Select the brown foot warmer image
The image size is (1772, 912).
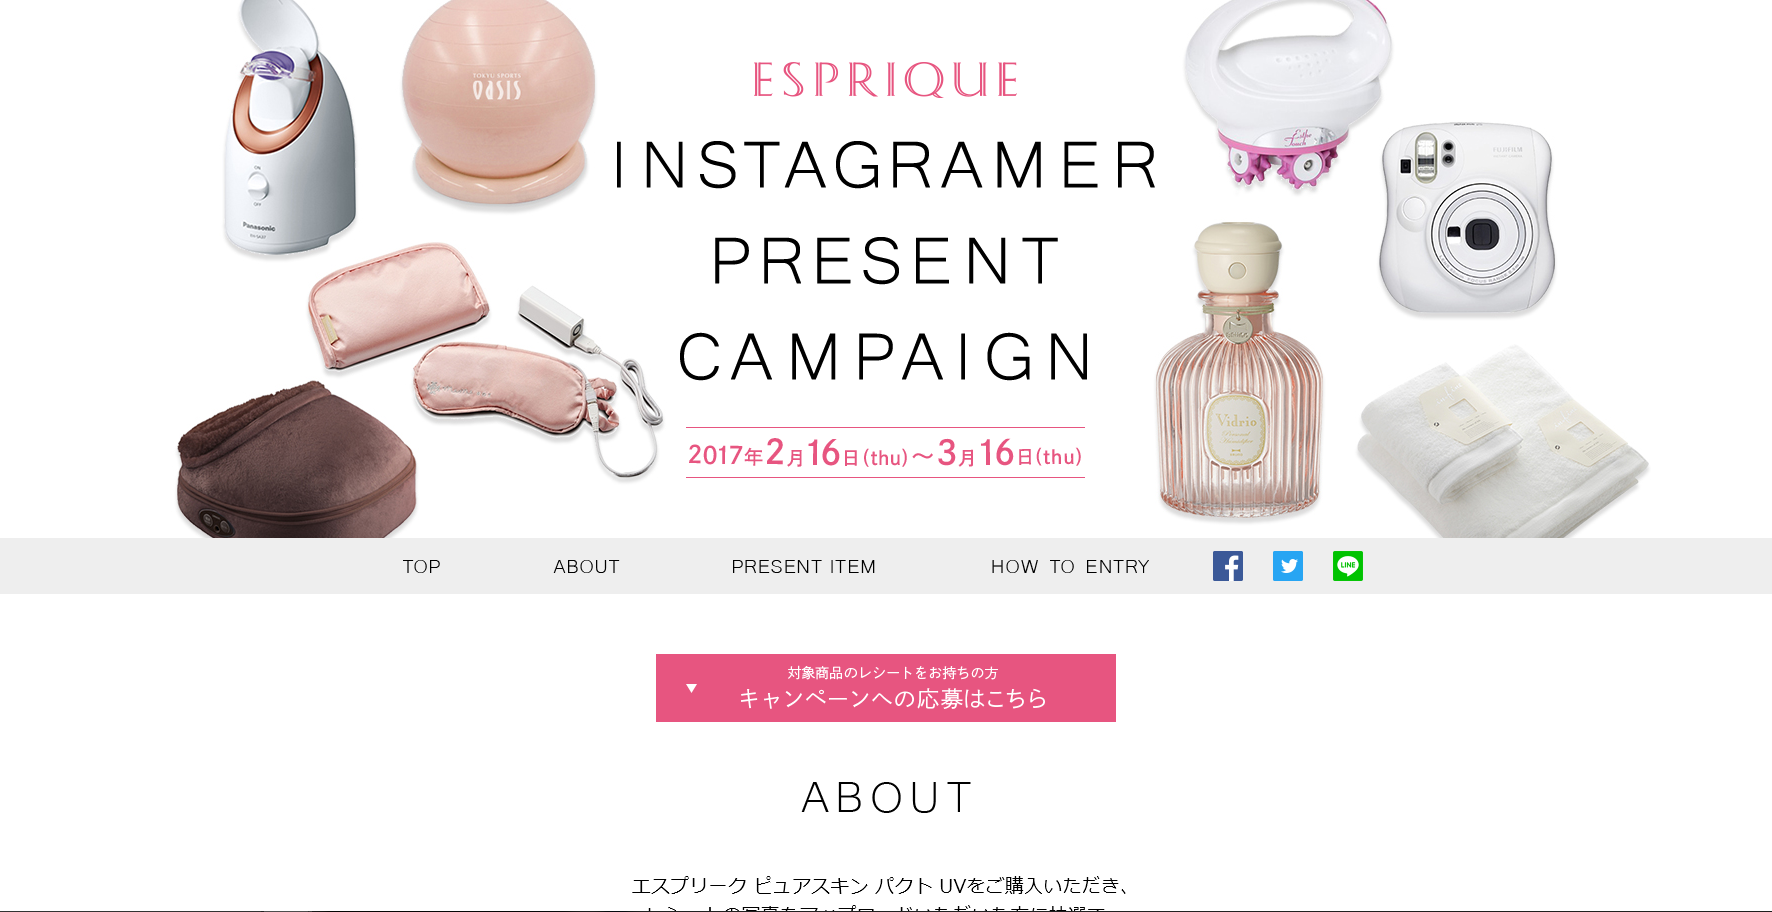click(x=297, y=461)
